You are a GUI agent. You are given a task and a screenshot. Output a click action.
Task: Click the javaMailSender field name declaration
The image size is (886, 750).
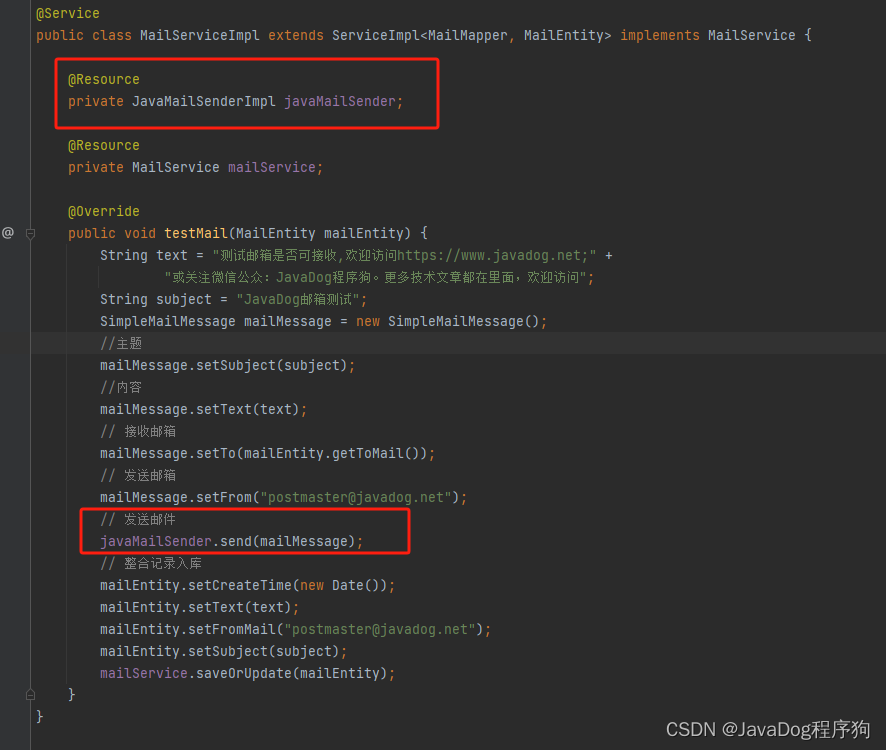(x=340, y=101)
